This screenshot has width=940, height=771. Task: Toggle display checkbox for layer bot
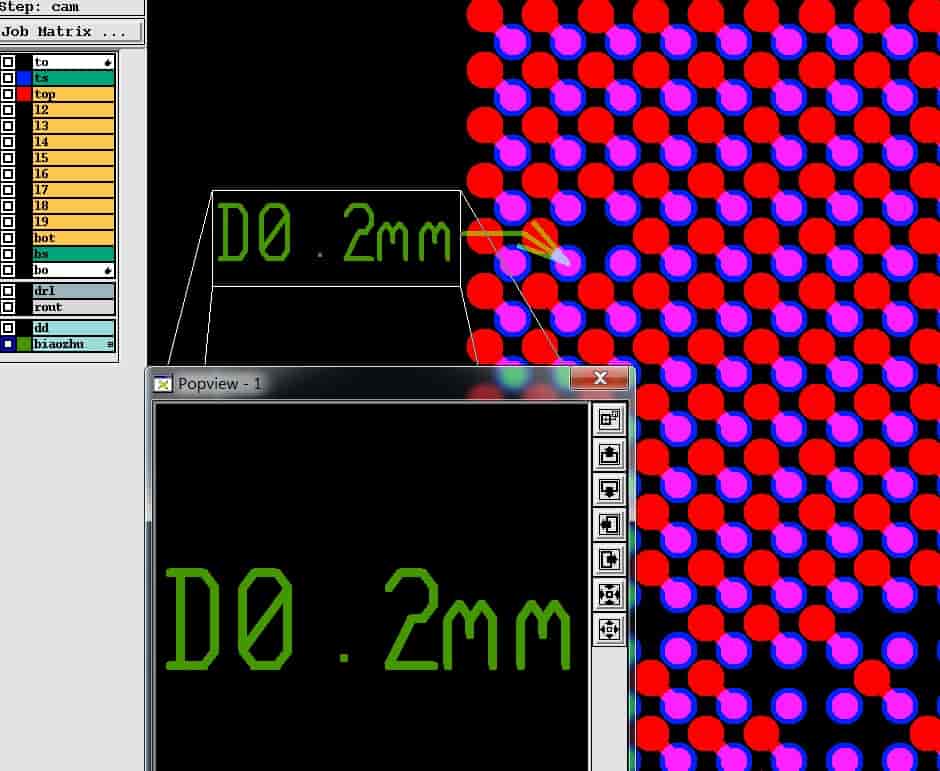(x=8, y=238)
